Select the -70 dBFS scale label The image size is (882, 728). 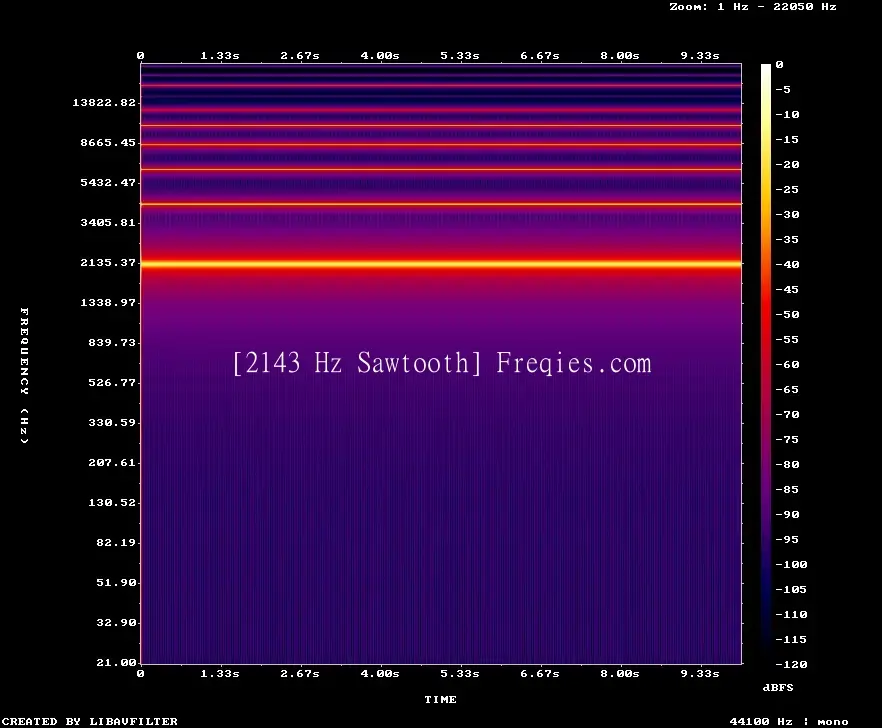787,415
